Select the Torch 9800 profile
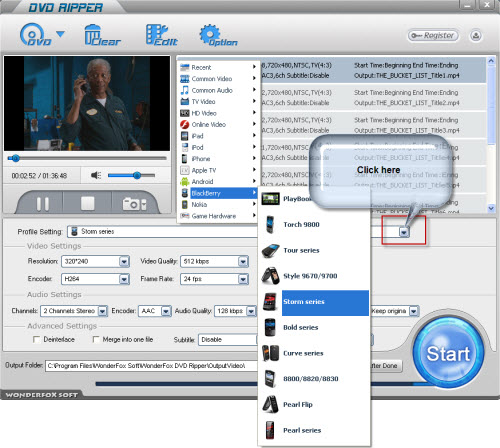The width and height of the screenshot is (500, 448). point(314,224)
